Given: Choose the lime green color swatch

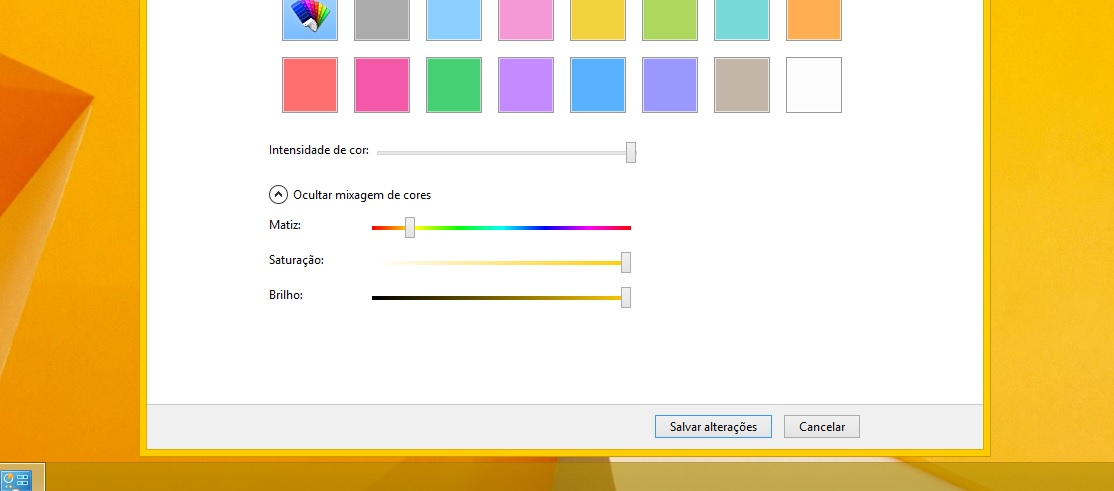Looking at the screenshot, I should pos(670,19).
